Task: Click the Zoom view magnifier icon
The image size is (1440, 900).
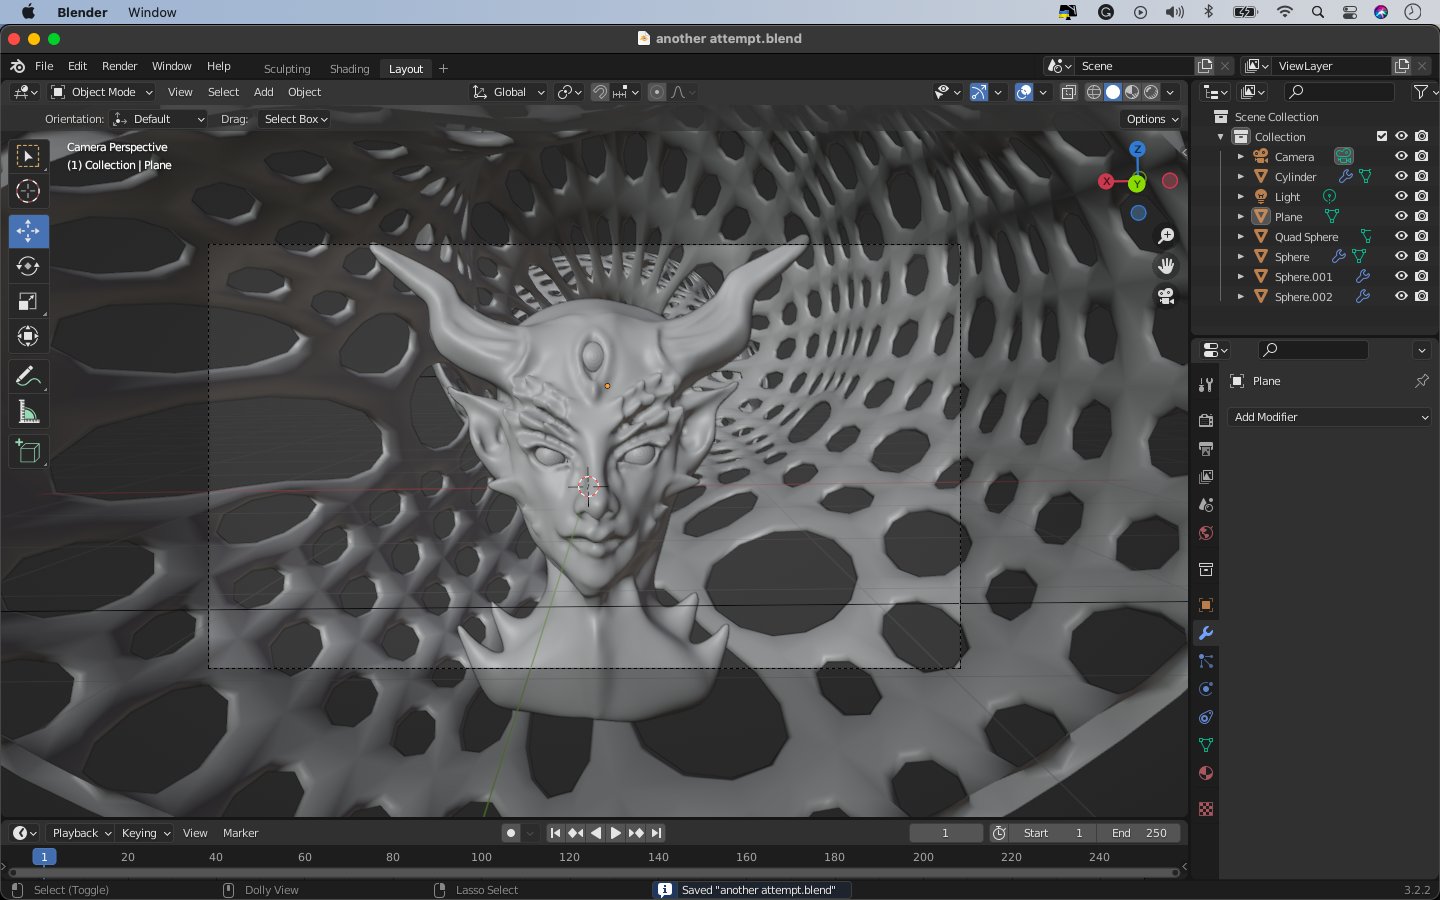Action: 1166,236
